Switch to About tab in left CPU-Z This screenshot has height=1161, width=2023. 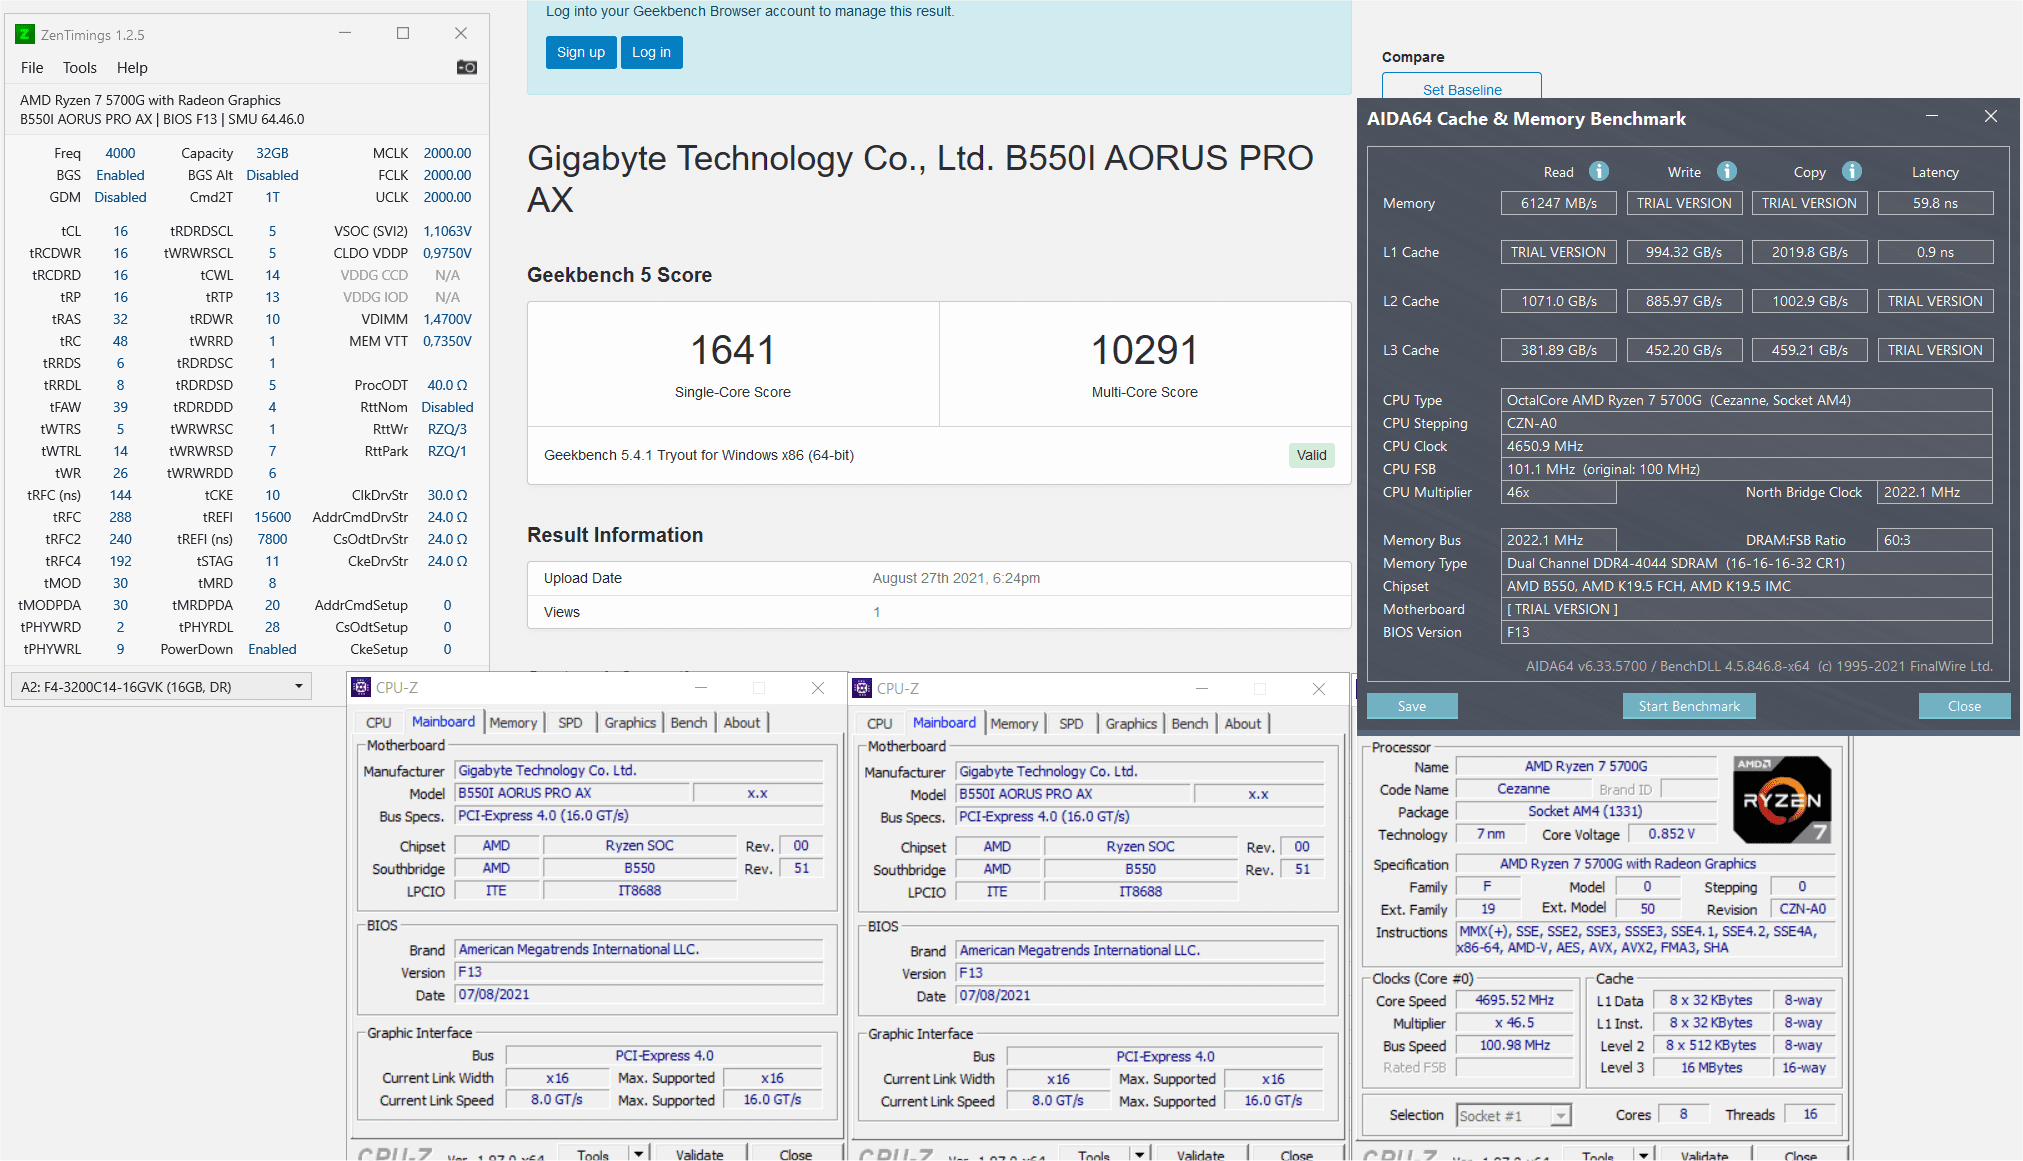pos(741,722)
